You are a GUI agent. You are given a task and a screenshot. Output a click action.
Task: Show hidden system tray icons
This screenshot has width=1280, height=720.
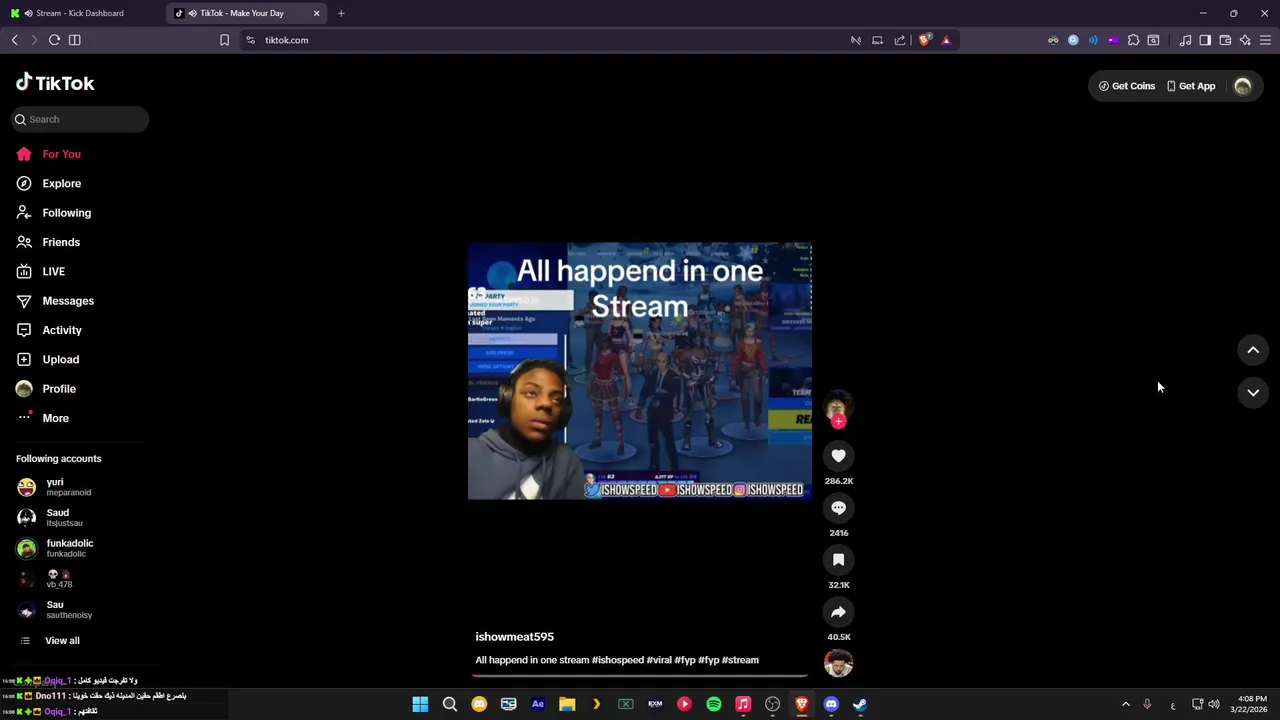coord(1125,704)
